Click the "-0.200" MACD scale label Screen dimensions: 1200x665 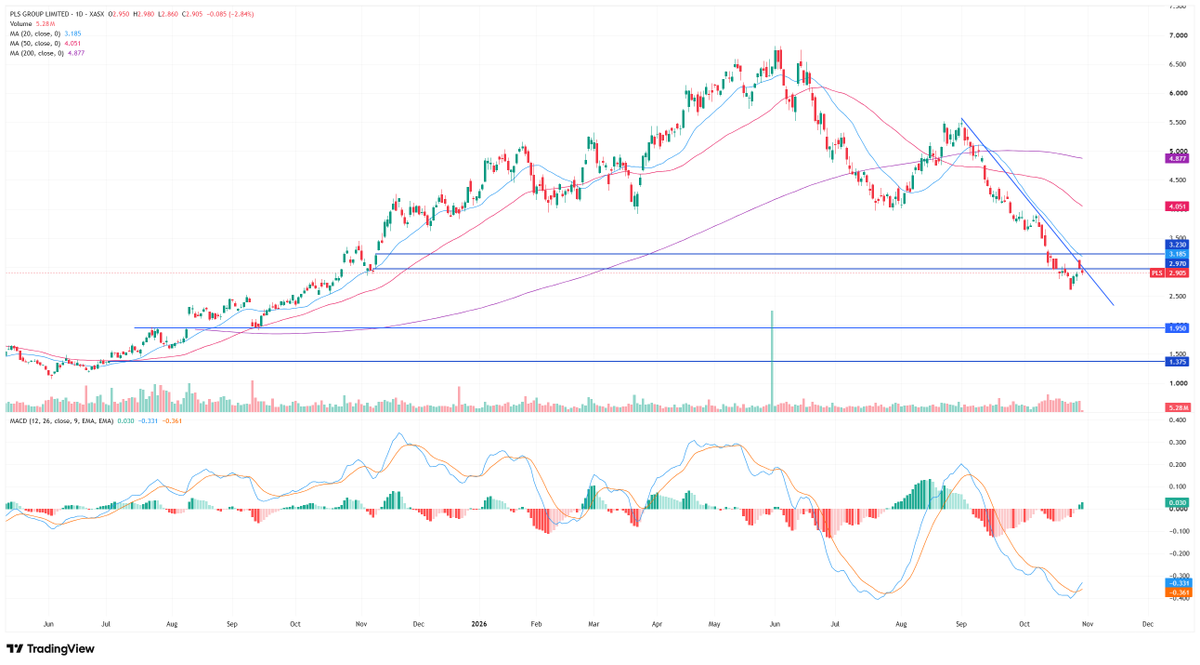pyautogui.click(x=1176, y=553)
